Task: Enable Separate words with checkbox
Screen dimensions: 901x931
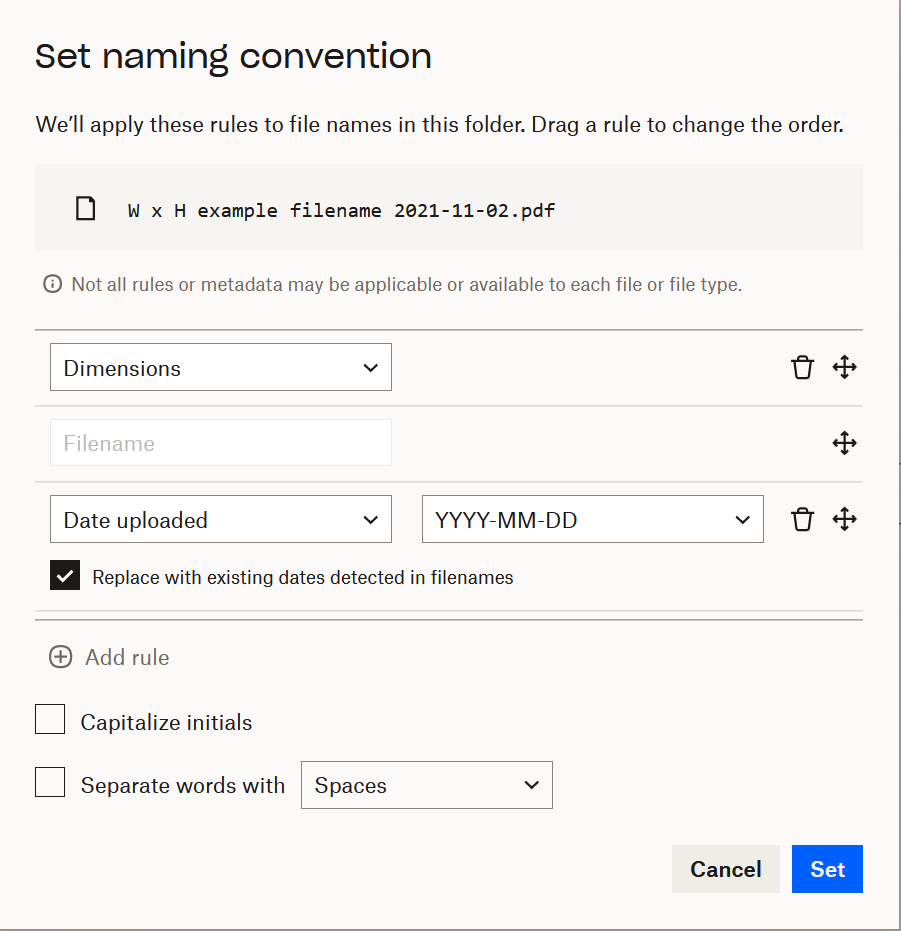Action: click(50, 783)
